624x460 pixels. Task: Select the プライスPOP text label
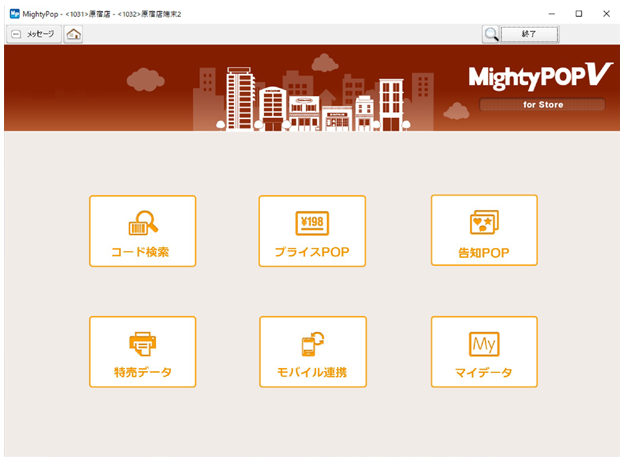[312, 252]
